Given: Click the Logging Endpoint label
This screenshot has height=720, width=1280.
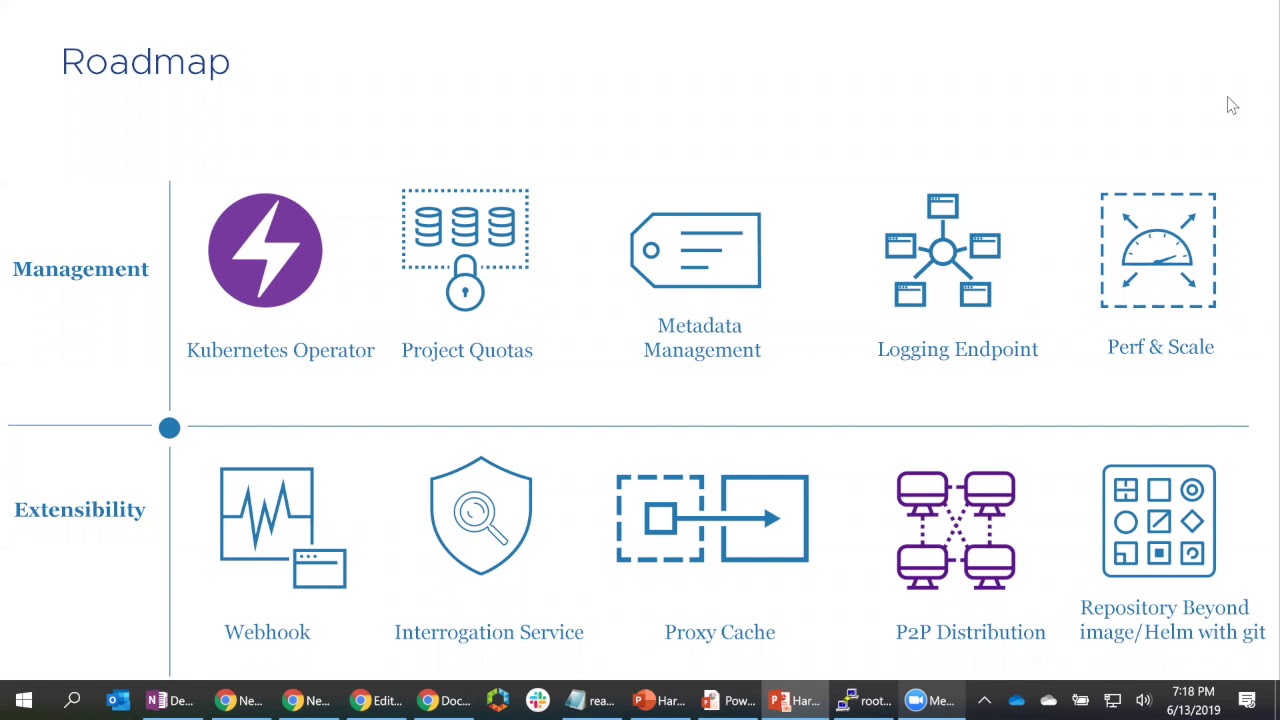Looking at the screenshot, I should click(x=958, y=349).
